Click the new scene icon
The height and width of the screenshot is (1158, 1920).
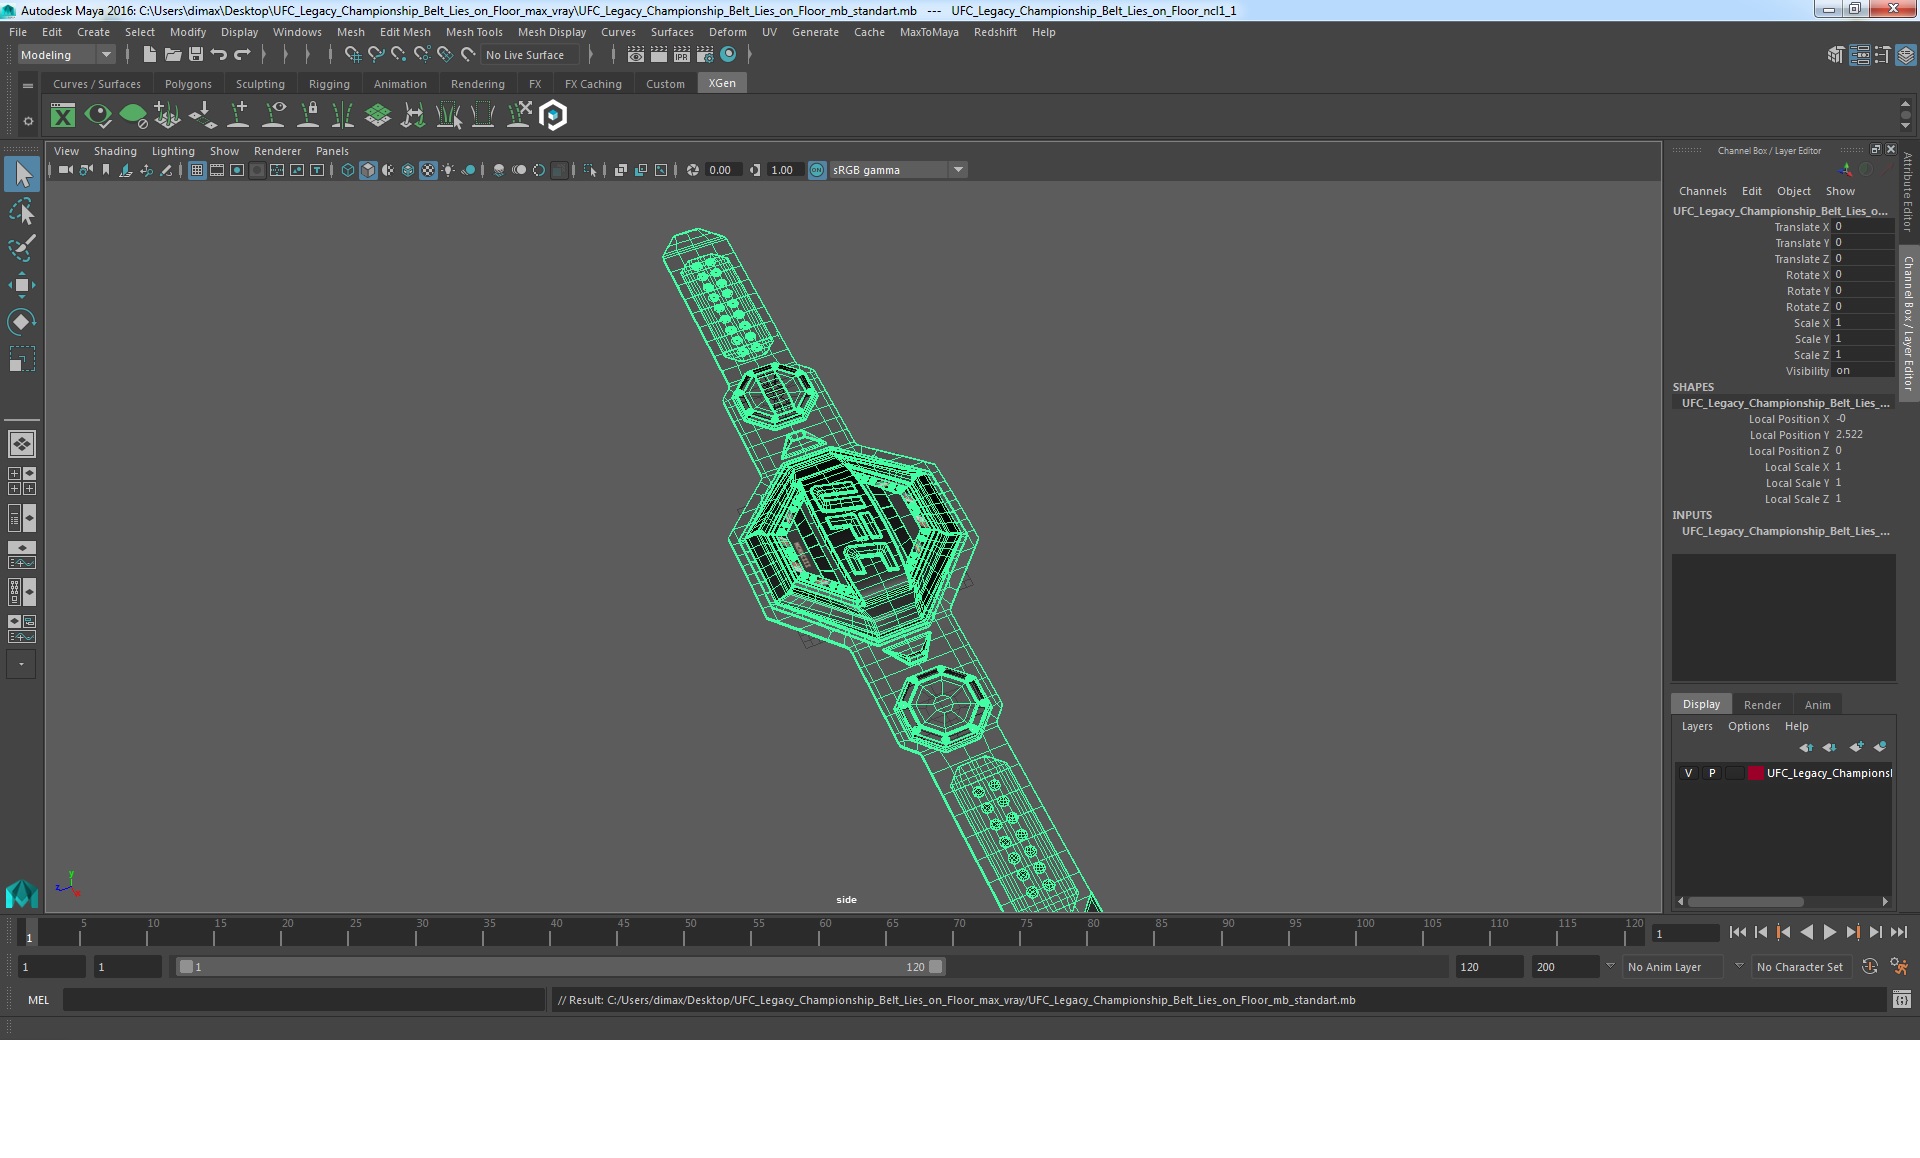pos(149,55)
